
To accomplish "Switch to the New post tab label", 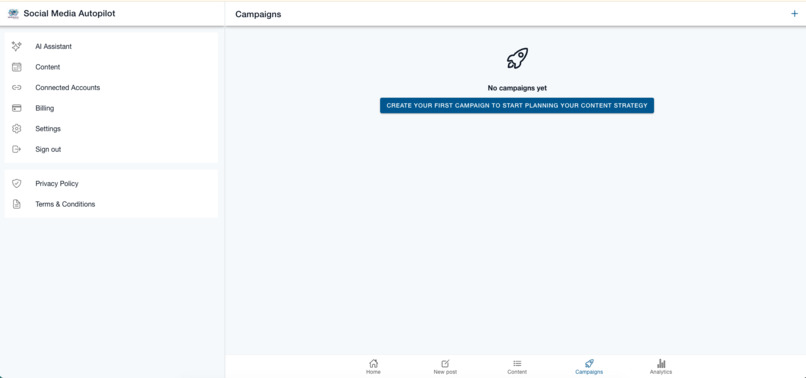I will point(445,372).
